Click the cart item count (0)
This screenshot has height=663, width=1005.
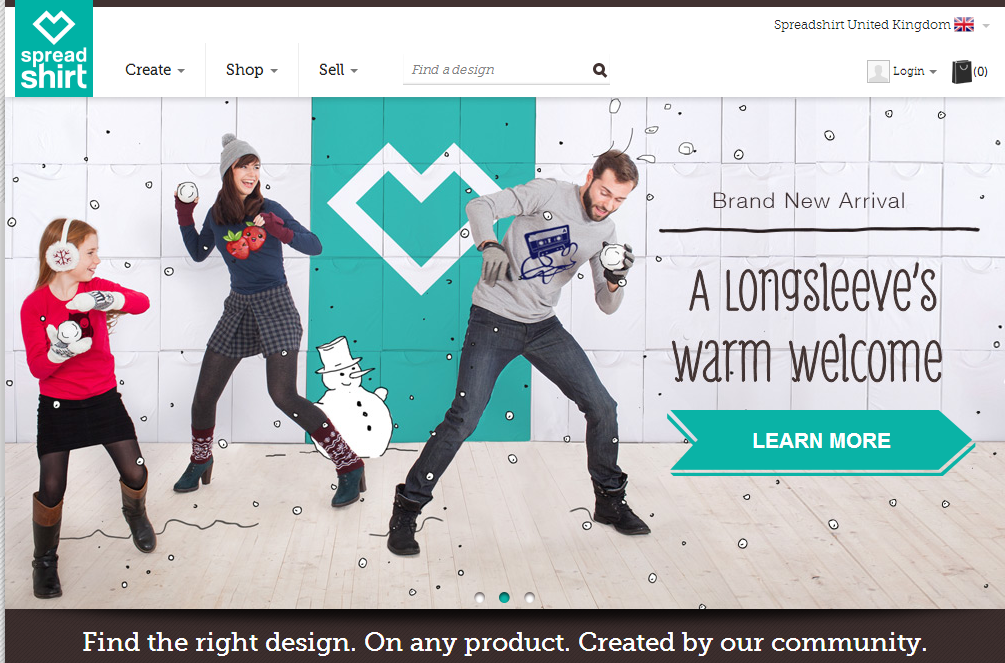pos(980,71)
